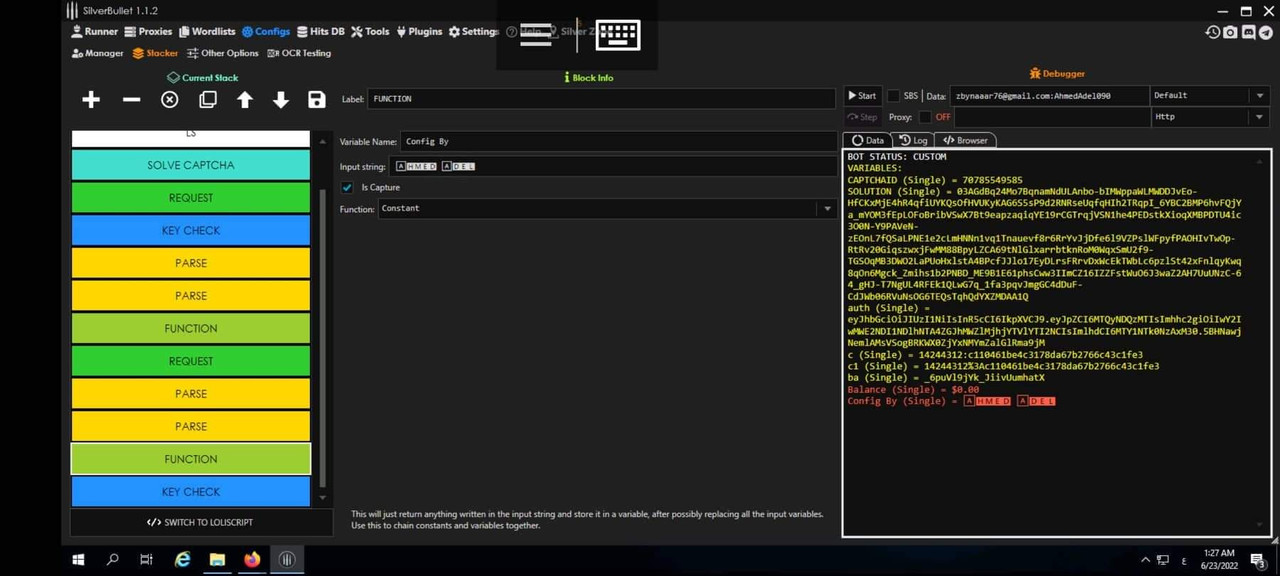1280x576 pixels.
Task: Open the Discord icon
Action: point(1248,32)
